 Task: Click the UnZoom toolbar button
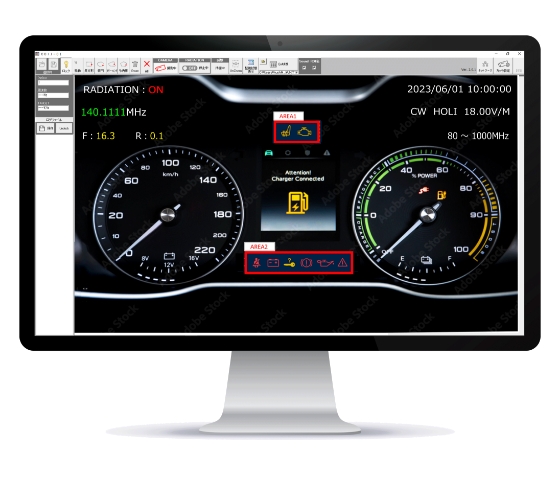coord(235,65)
